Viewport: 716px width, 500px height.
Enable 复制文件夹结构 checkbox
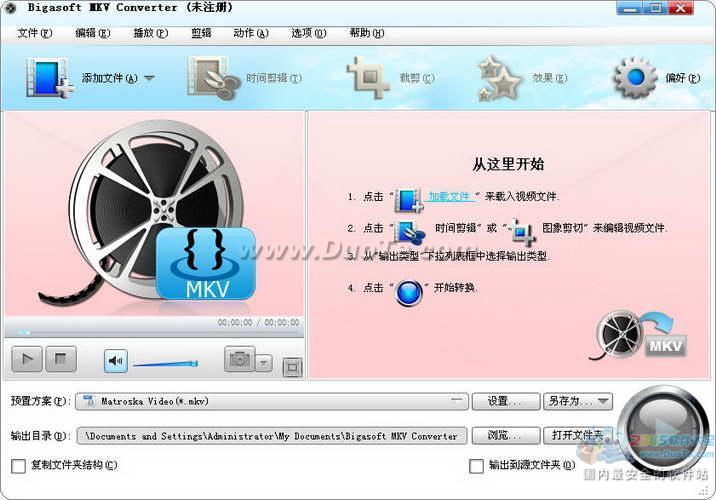point(18,466)
